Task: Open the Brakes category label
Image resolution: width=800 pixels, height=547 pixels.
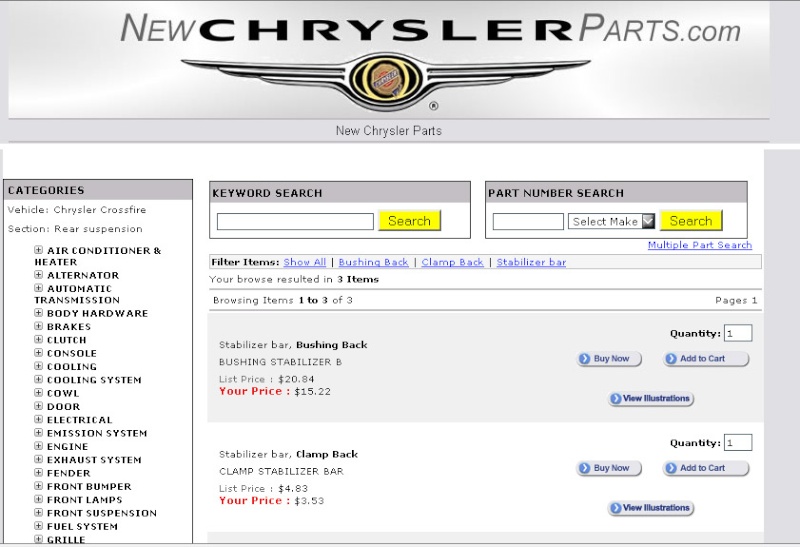Action: 69,327
